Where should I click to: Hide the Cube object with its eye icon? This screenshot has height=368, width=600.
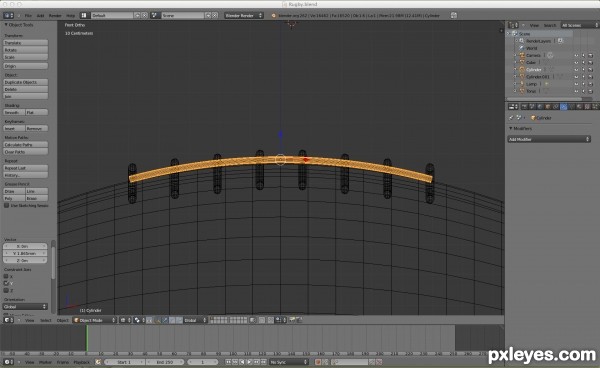click(x=576, y=63)
